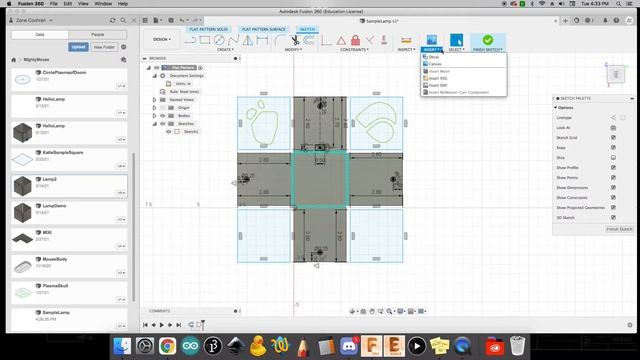Toggle the Sketch Grid checkbox

tap(613, 138)
